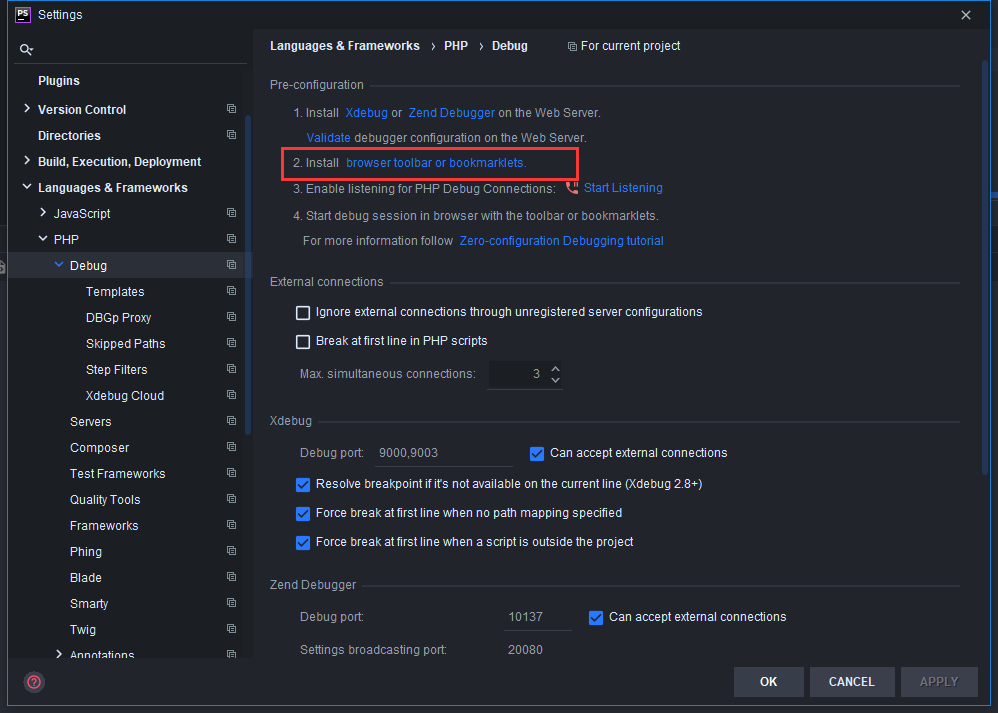
Task: Click the OK button
Action: tap(768, 682)
